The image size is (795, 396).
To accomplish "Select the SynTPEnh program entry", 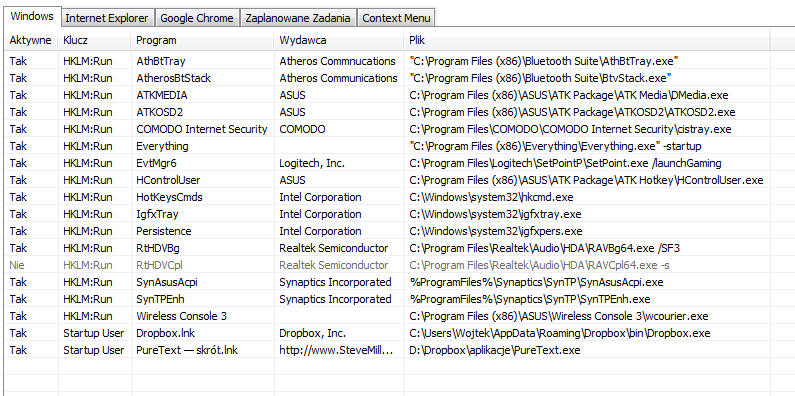I will click(160, 299).
